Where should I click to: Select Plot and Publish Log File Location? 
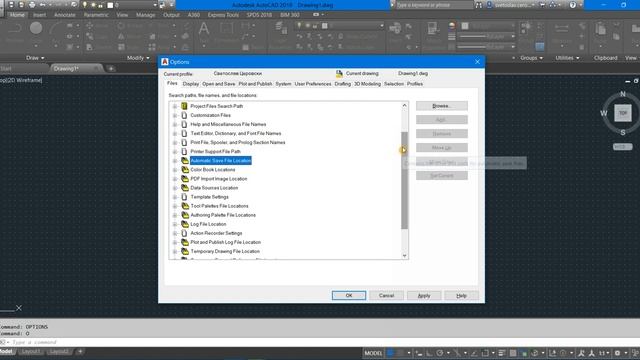[x=226, y=242]
